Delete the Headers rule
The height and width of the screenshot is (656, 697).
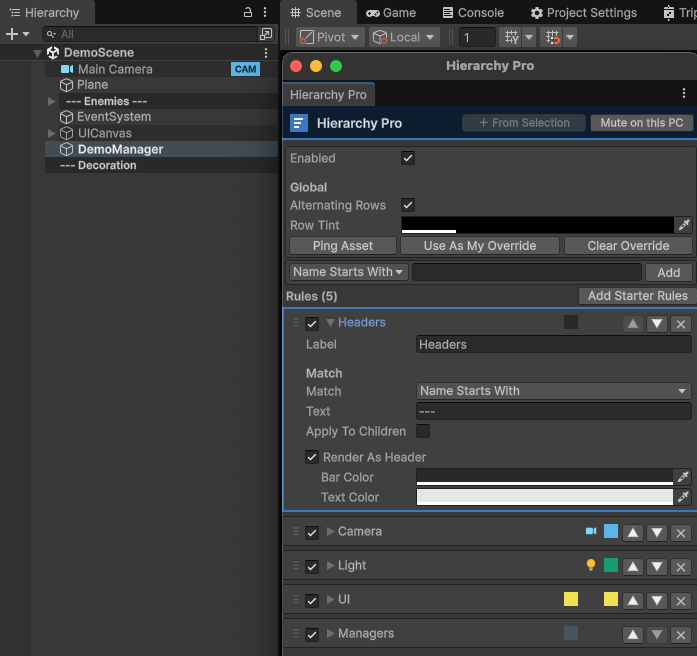(x=681, y=324)
